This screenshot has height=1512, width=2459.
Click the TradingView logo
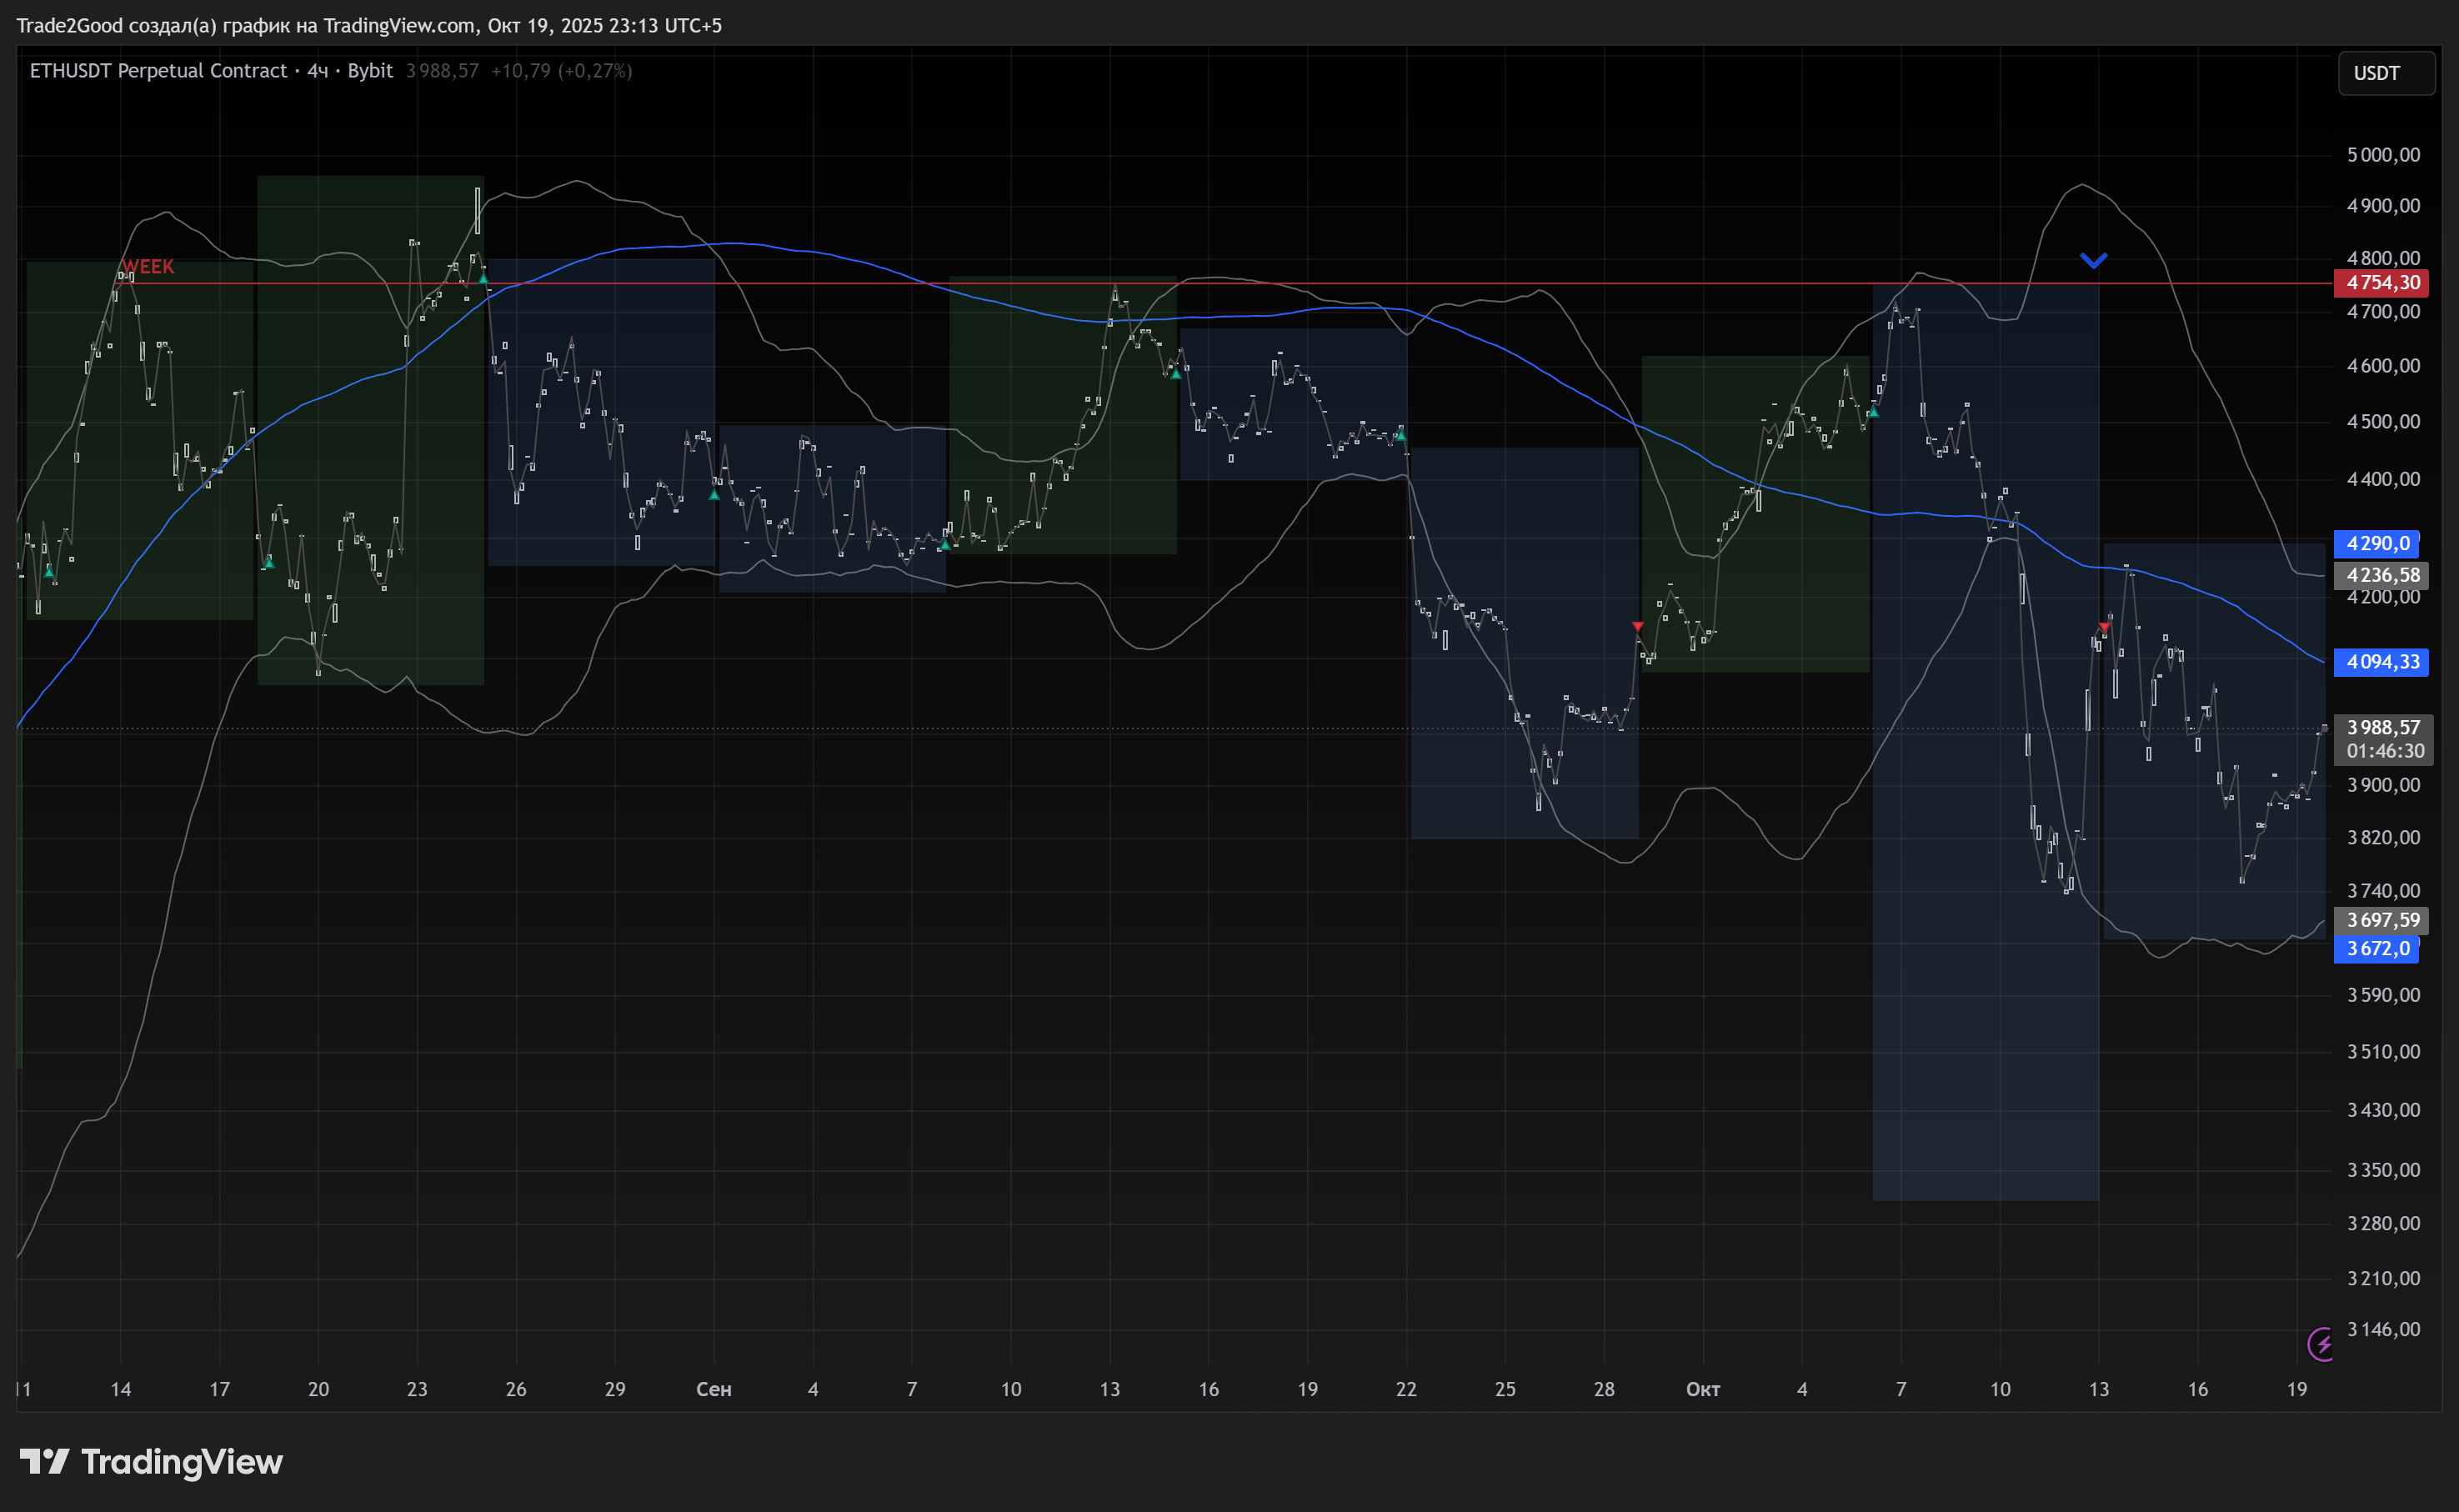[151, 1462]
